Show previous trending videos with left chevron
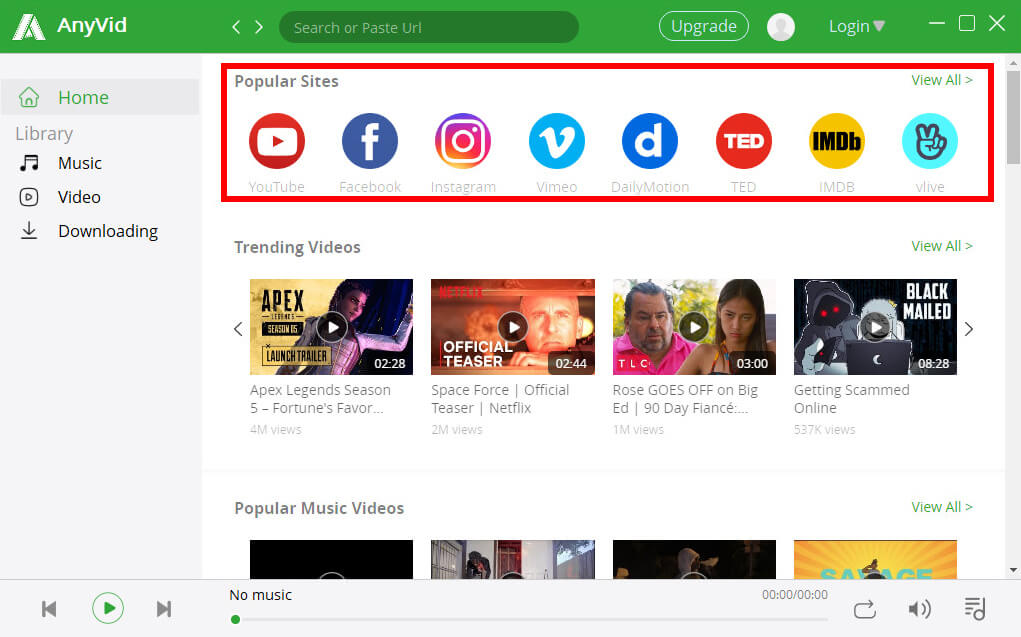 (238, 329)
